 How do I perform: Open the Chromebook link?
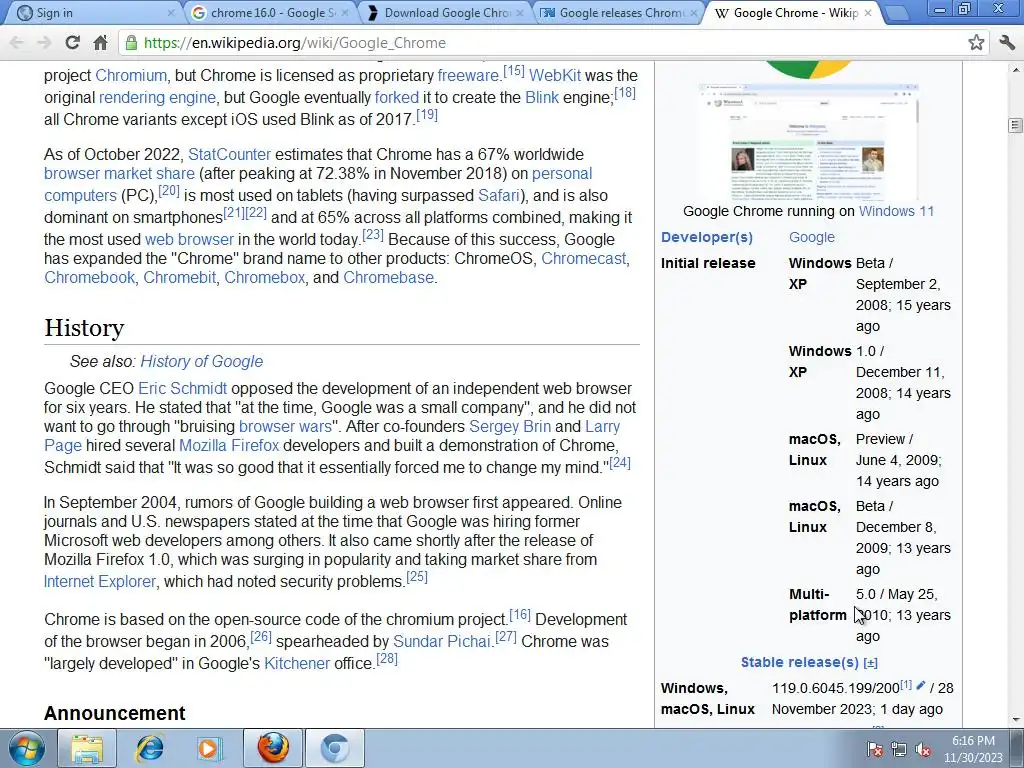[89, 278]
